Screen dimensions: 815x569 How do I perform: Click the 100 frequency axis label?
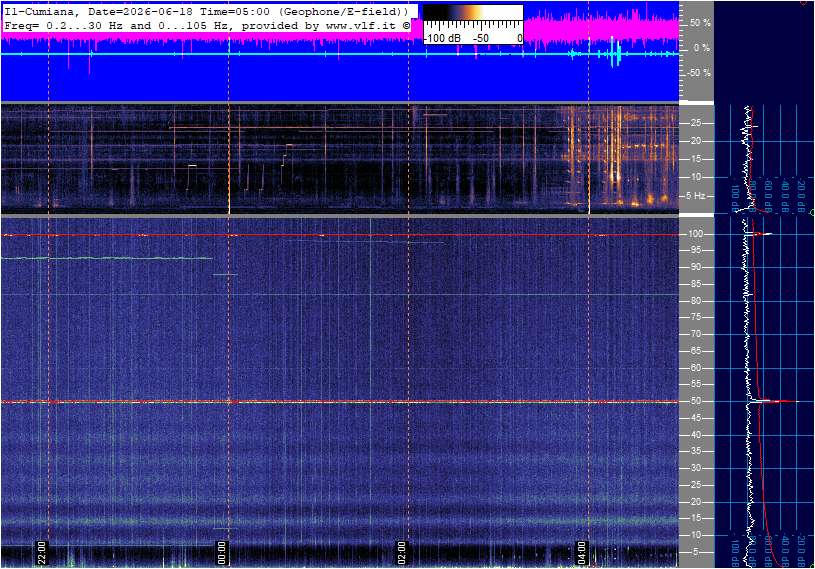click(x=695, y=234)
